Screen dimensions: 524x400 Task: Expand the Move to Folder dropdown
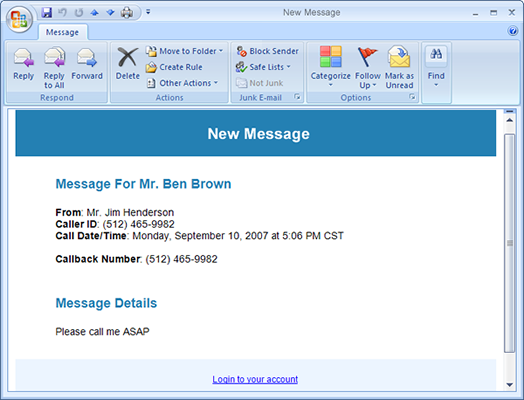(185, 51)
